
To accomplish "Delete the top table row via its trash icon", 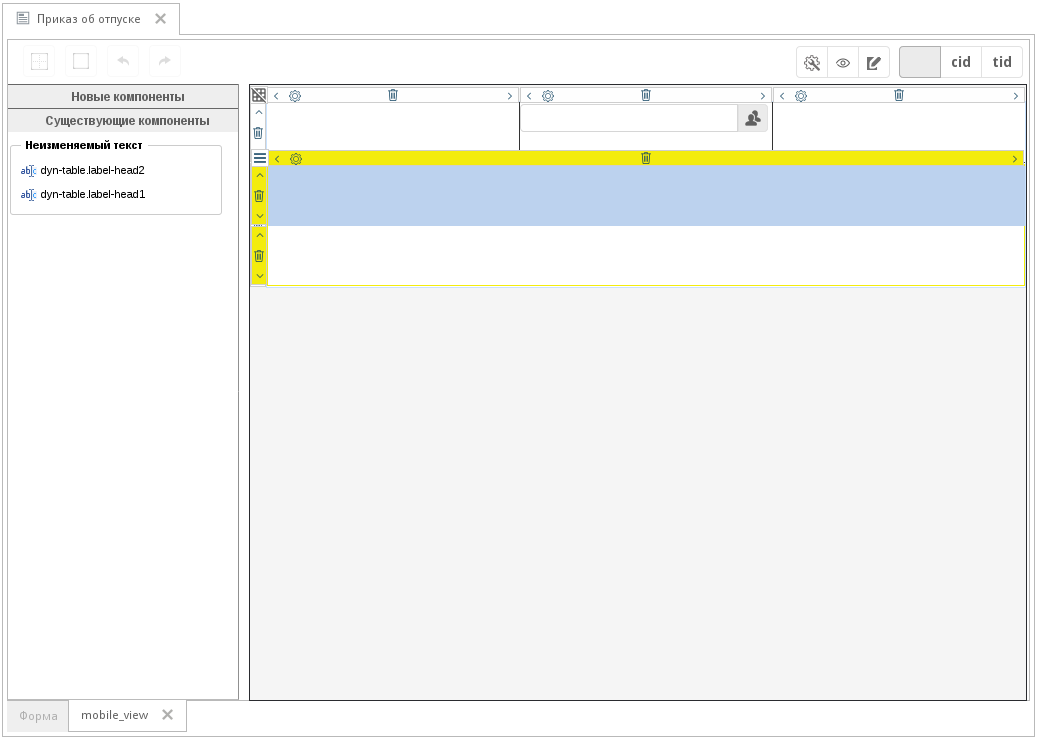I will [x=258, y=133].
